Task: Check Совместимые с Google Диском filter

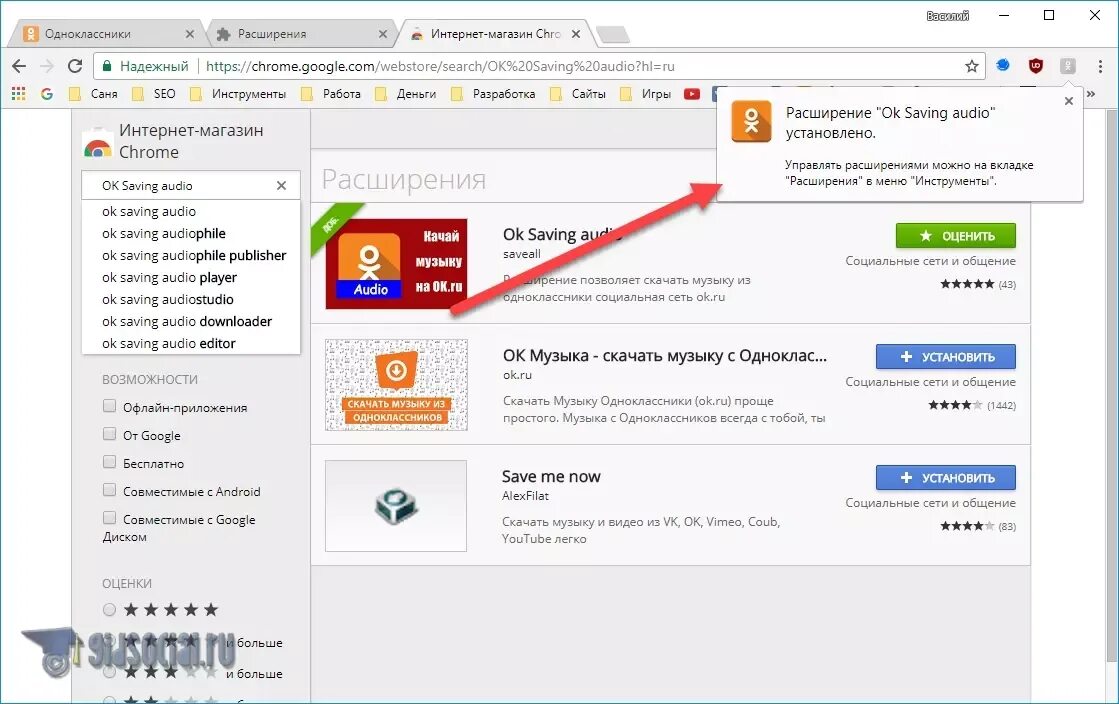Action: tap(109, 518)
